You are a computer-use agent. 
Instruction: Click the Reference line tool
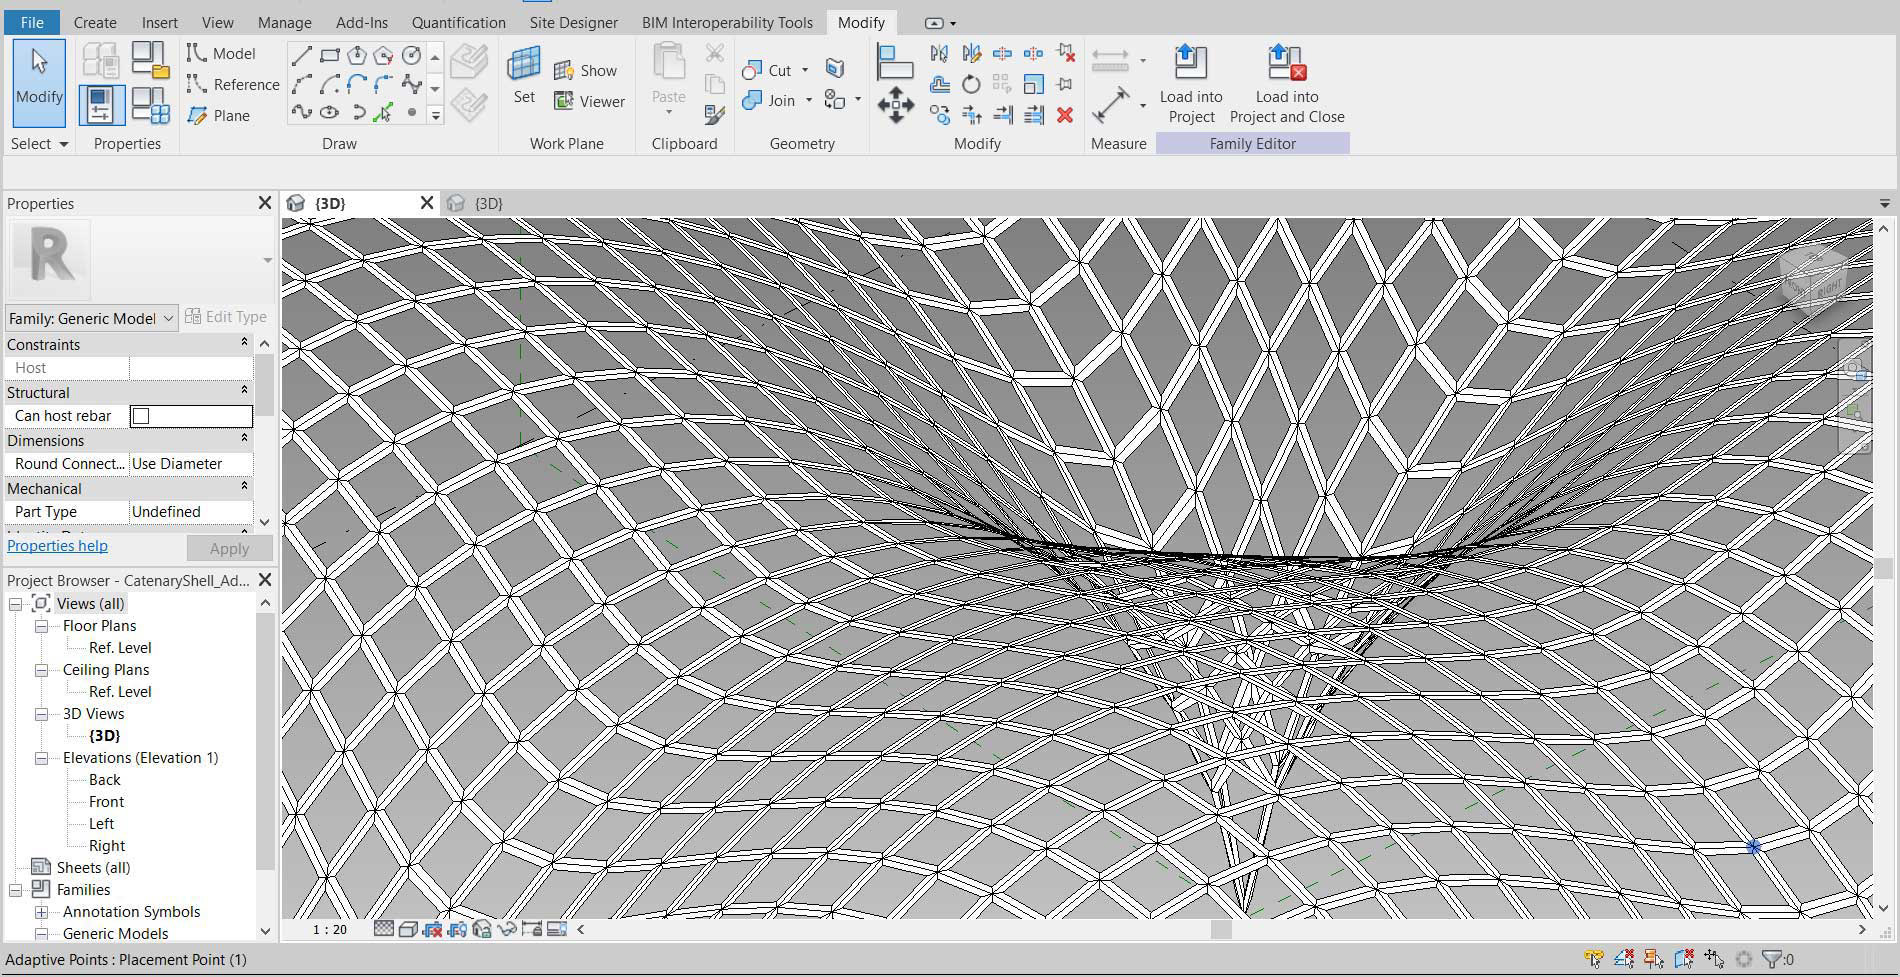[233, 85]
